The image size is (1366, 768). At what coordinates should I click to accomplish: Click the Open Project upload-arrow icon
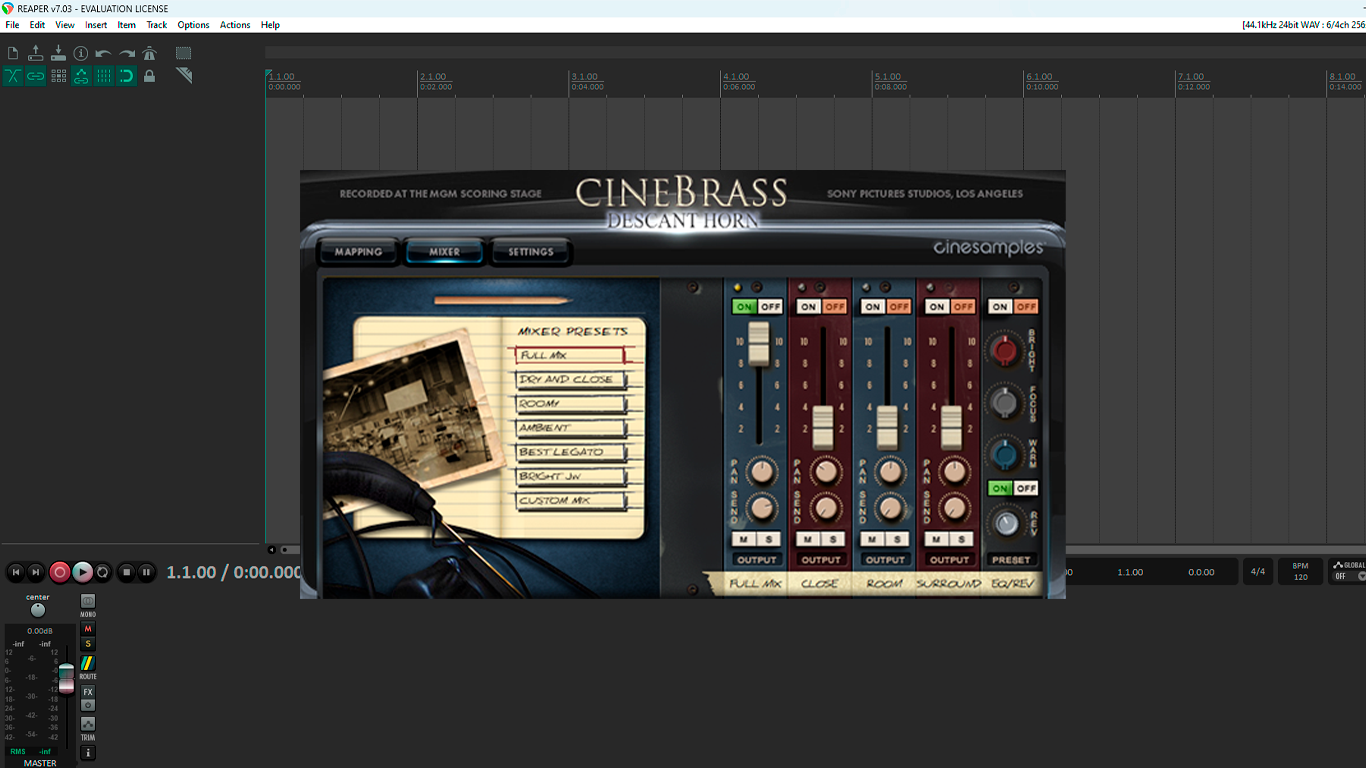click(x=35, y=53)
